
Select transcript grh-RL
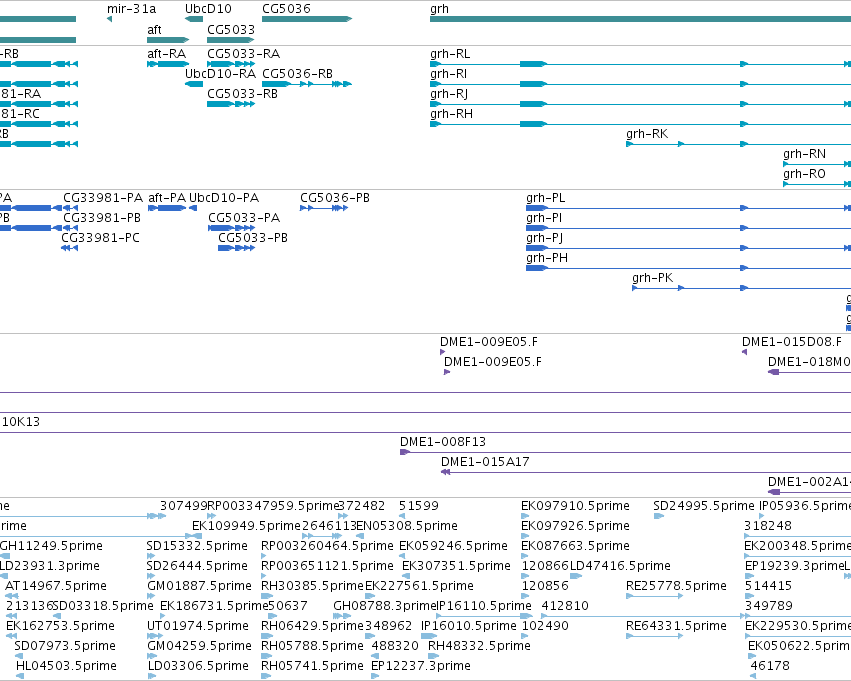450,54
